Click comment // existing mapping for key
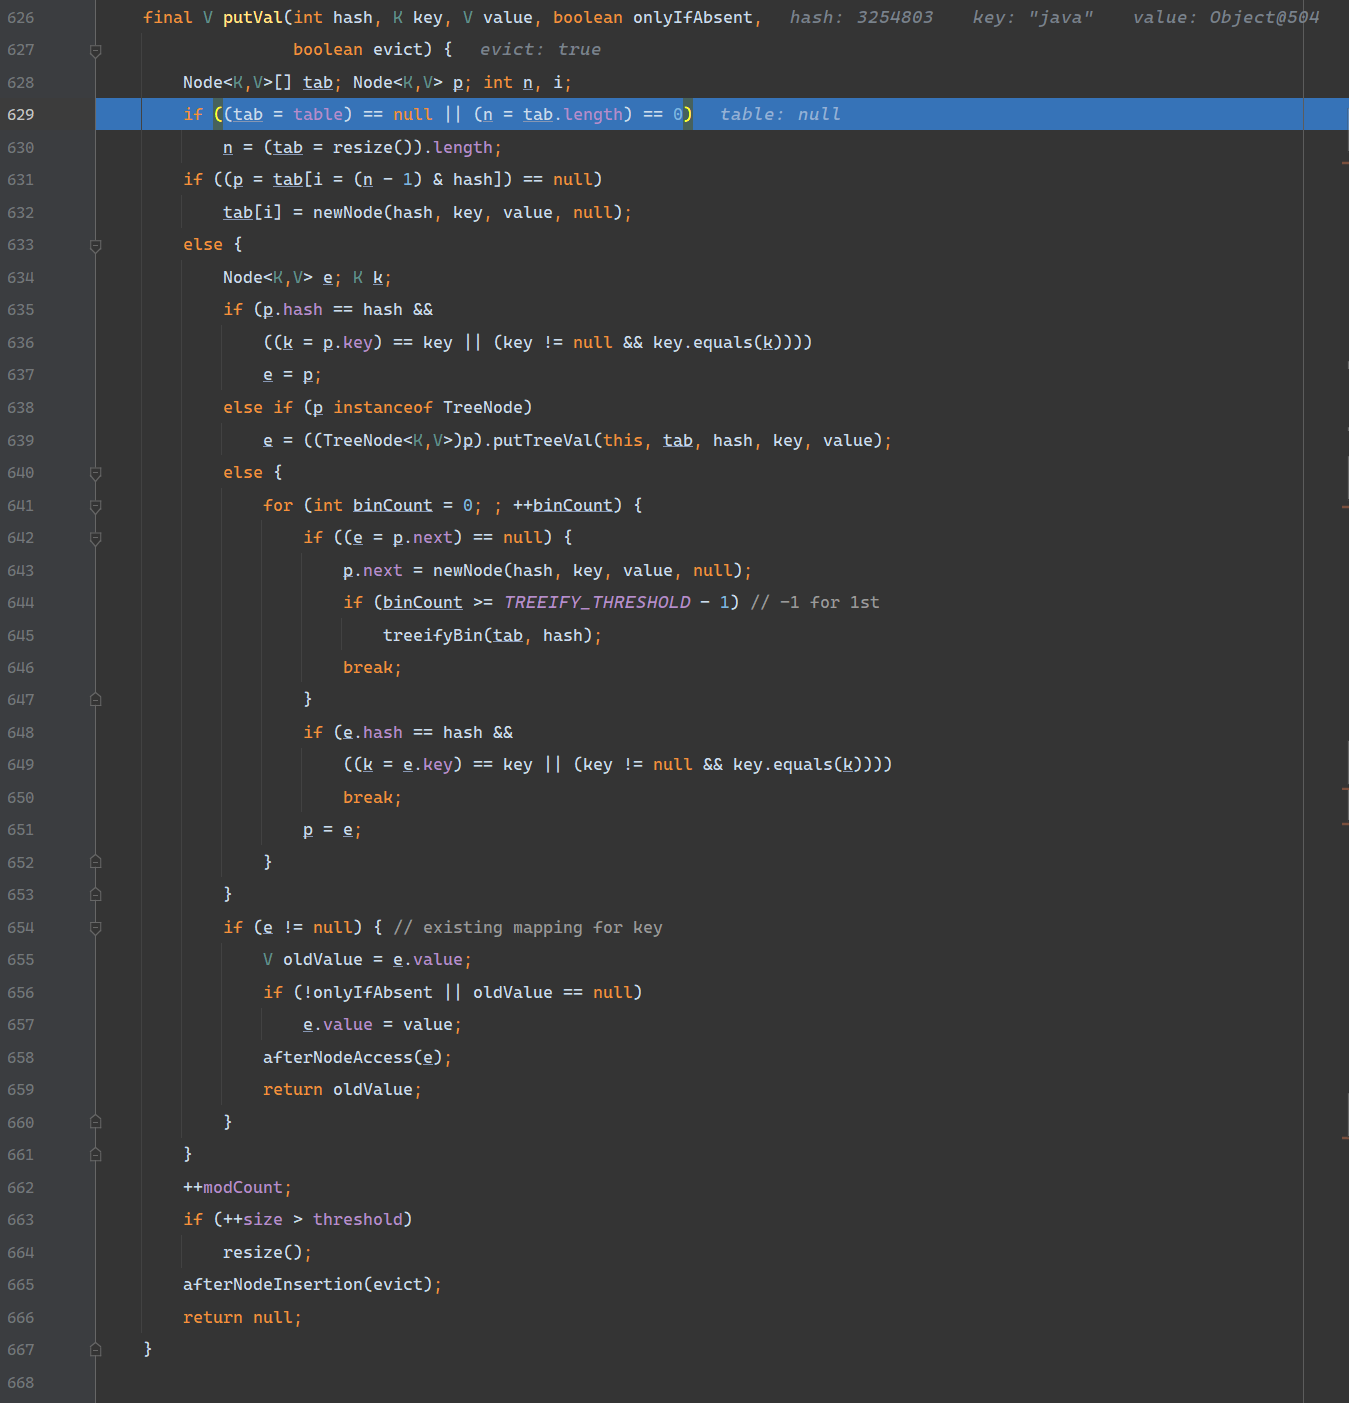The width and height of the screenshot is (1349, 1403). [x=528, y=928]
